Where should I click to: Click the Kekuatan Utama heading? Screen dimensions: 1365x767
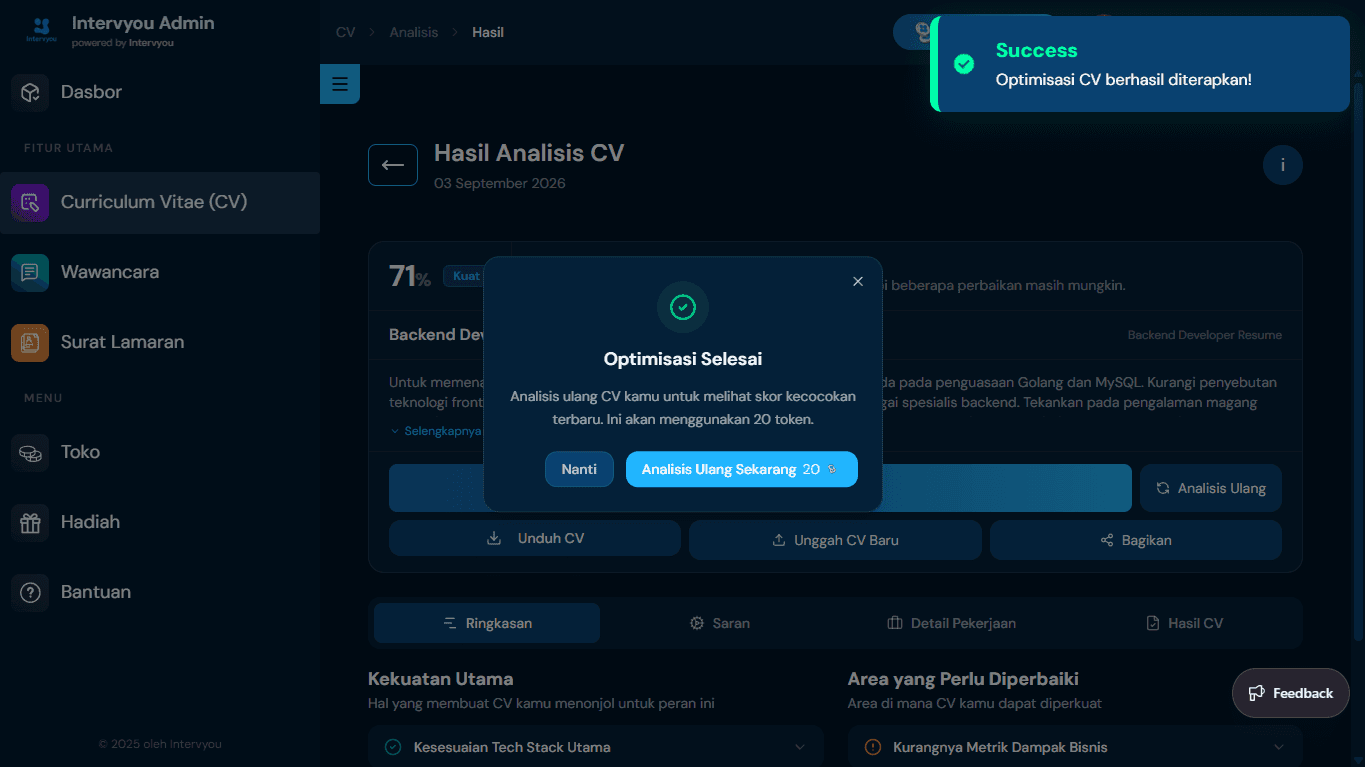click(x=441, y=680)
